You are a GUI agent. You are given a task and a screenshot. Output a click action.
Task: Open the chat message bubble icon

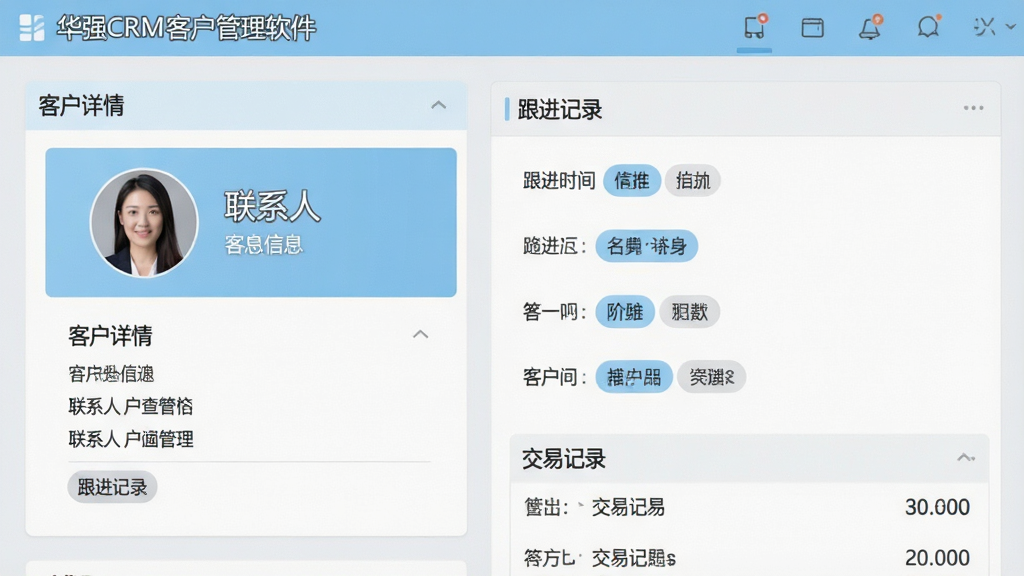[x=928, y=27]
